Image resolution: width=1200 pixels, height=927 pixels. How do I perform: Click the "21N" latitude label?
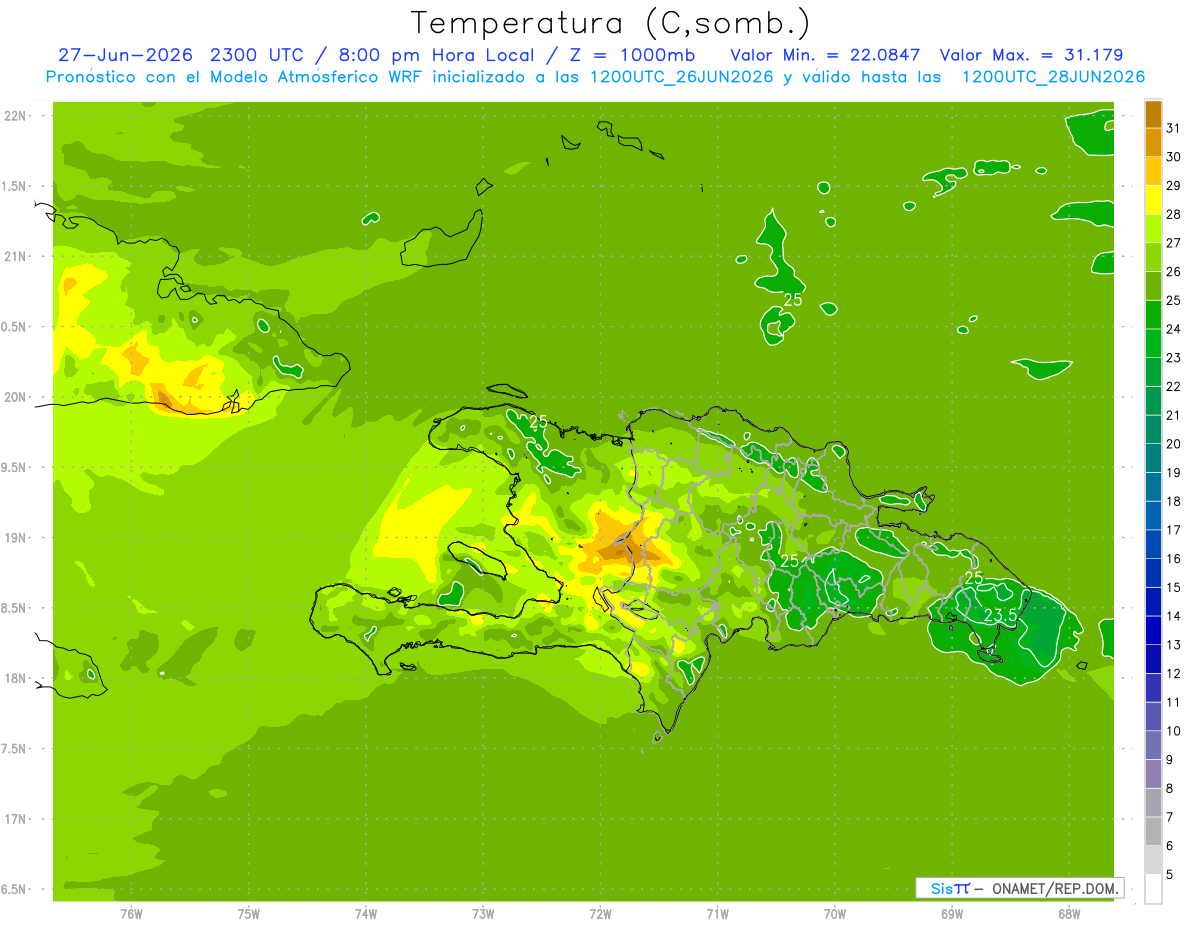pos(15,257)
